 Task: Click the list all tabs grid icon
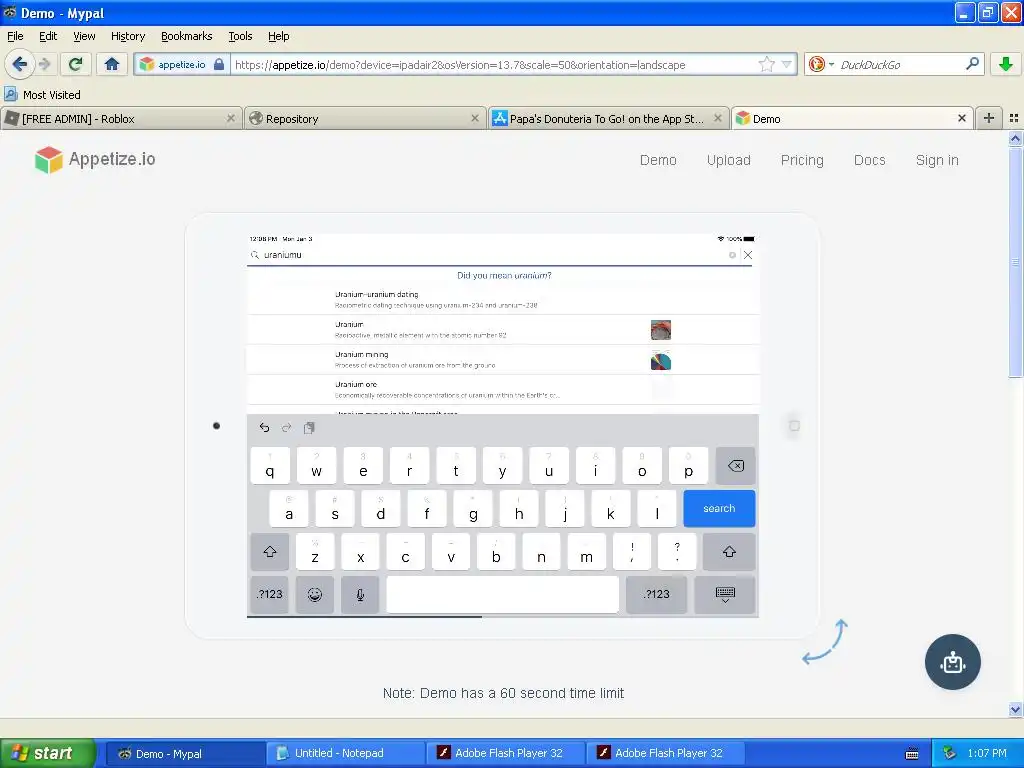click(x=1014, y=118)
